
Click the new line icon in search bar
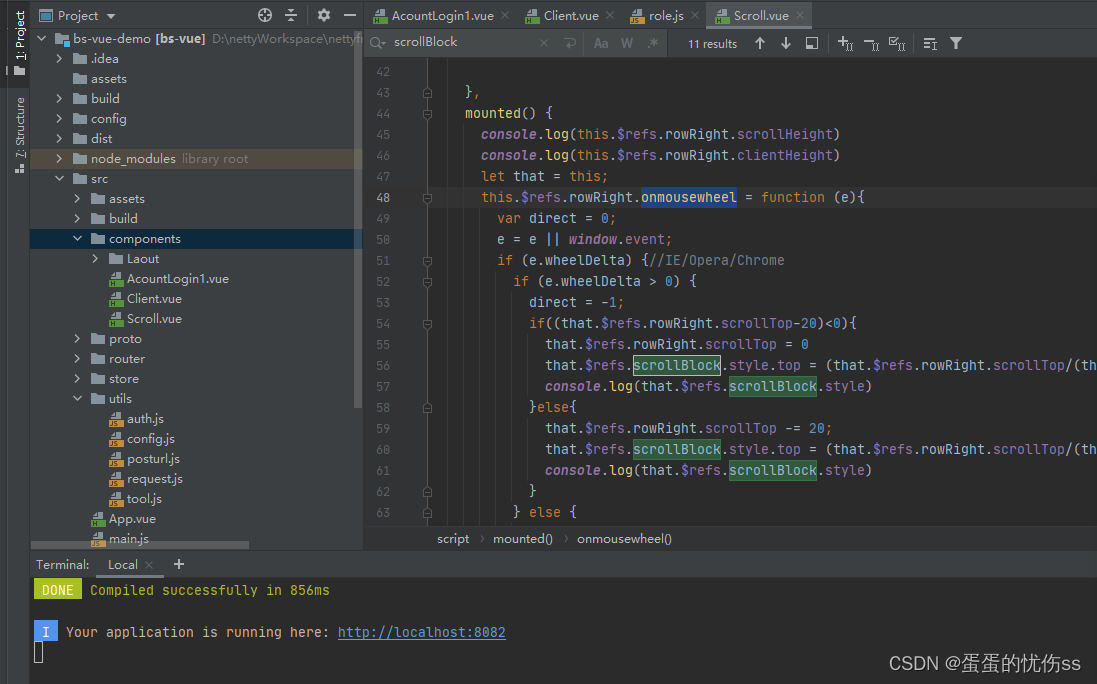coord(570,43)
